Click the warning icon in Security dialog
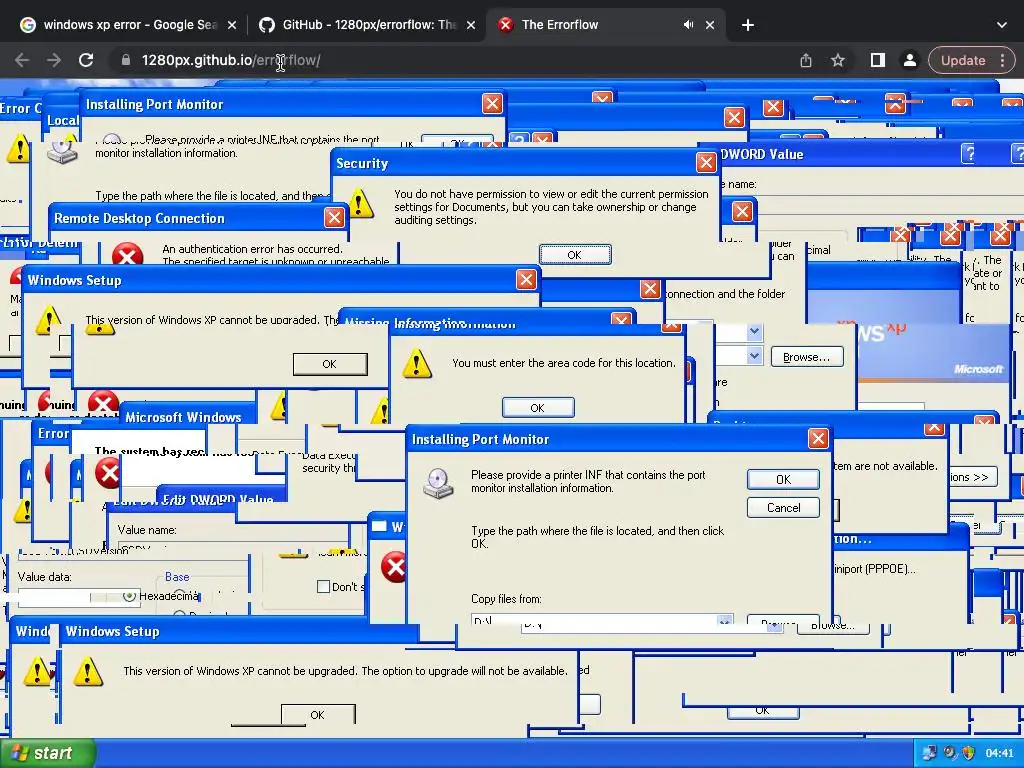 360,203
